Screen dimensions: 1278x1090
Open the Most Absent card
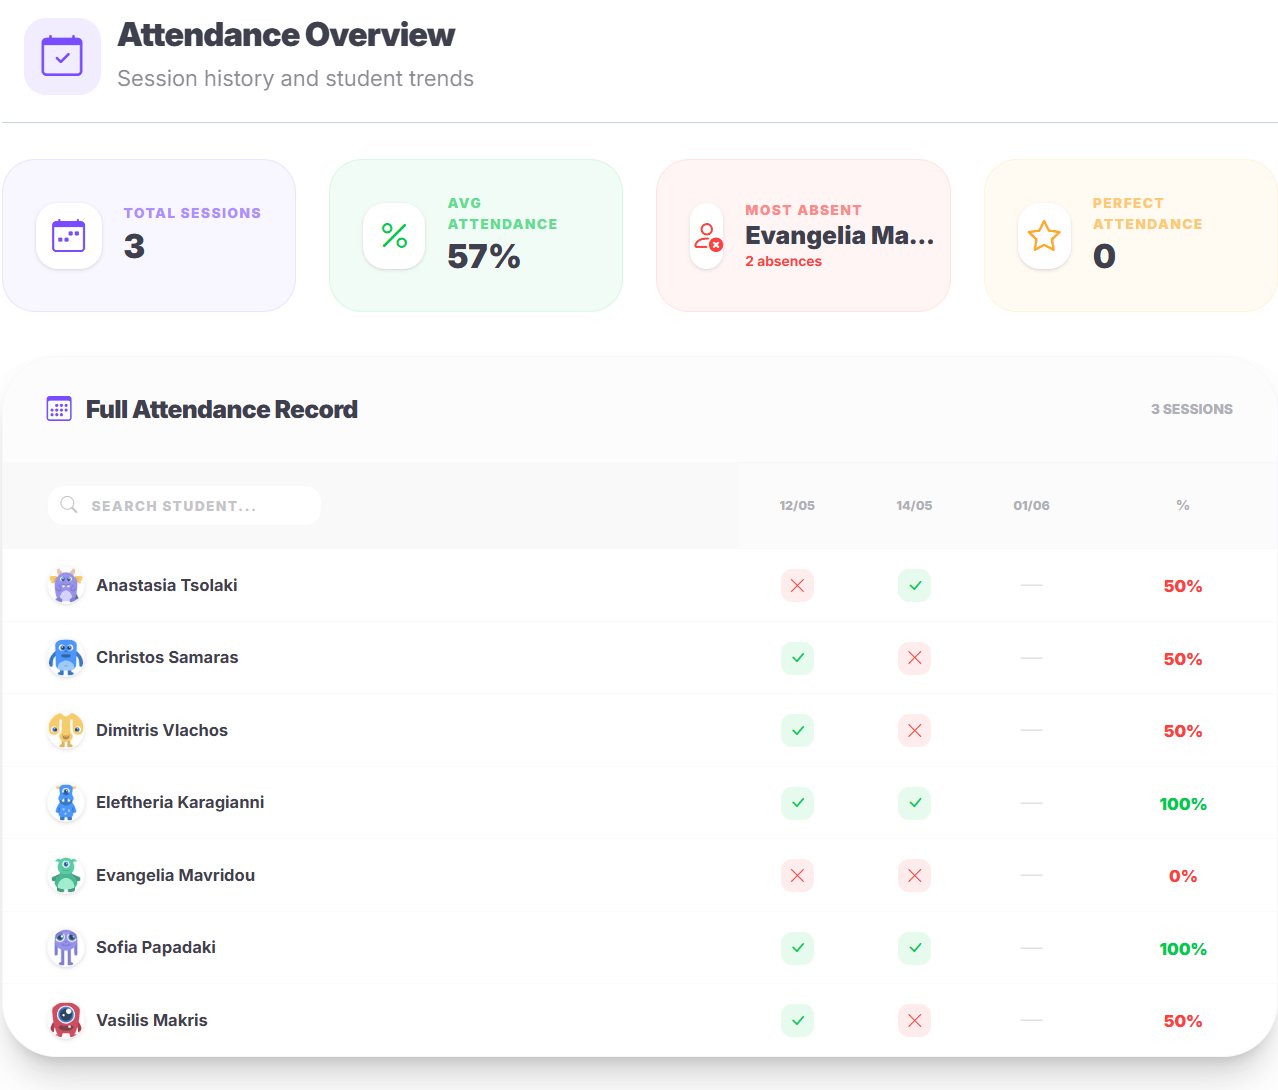(x=803, y=236)
